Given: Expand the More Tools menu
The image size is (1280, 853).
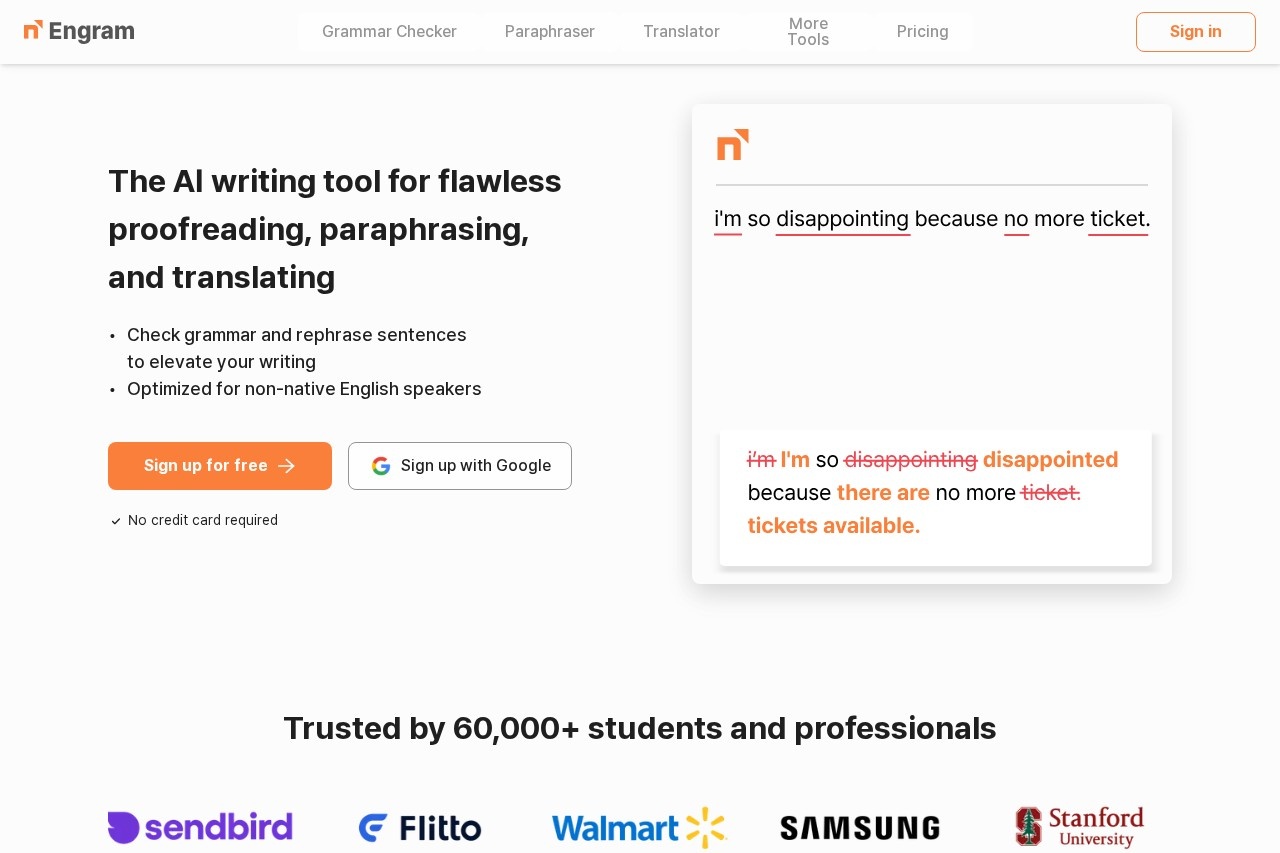Looking at the screenshot, I should (x=808, y=32).
